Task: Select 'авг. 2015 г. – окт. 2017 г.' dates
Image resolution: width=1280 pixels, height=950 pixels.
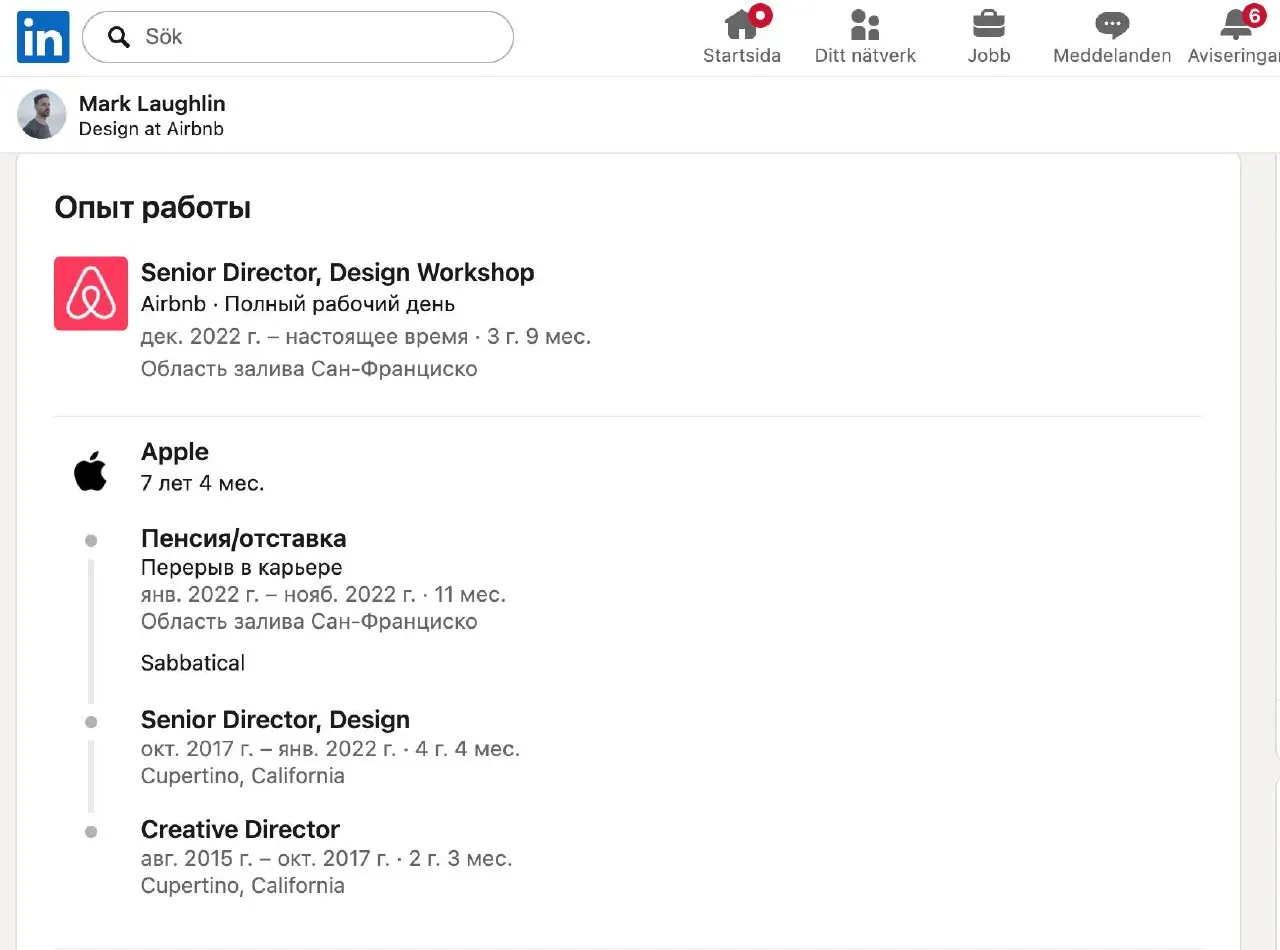Action: coord(265,858)
